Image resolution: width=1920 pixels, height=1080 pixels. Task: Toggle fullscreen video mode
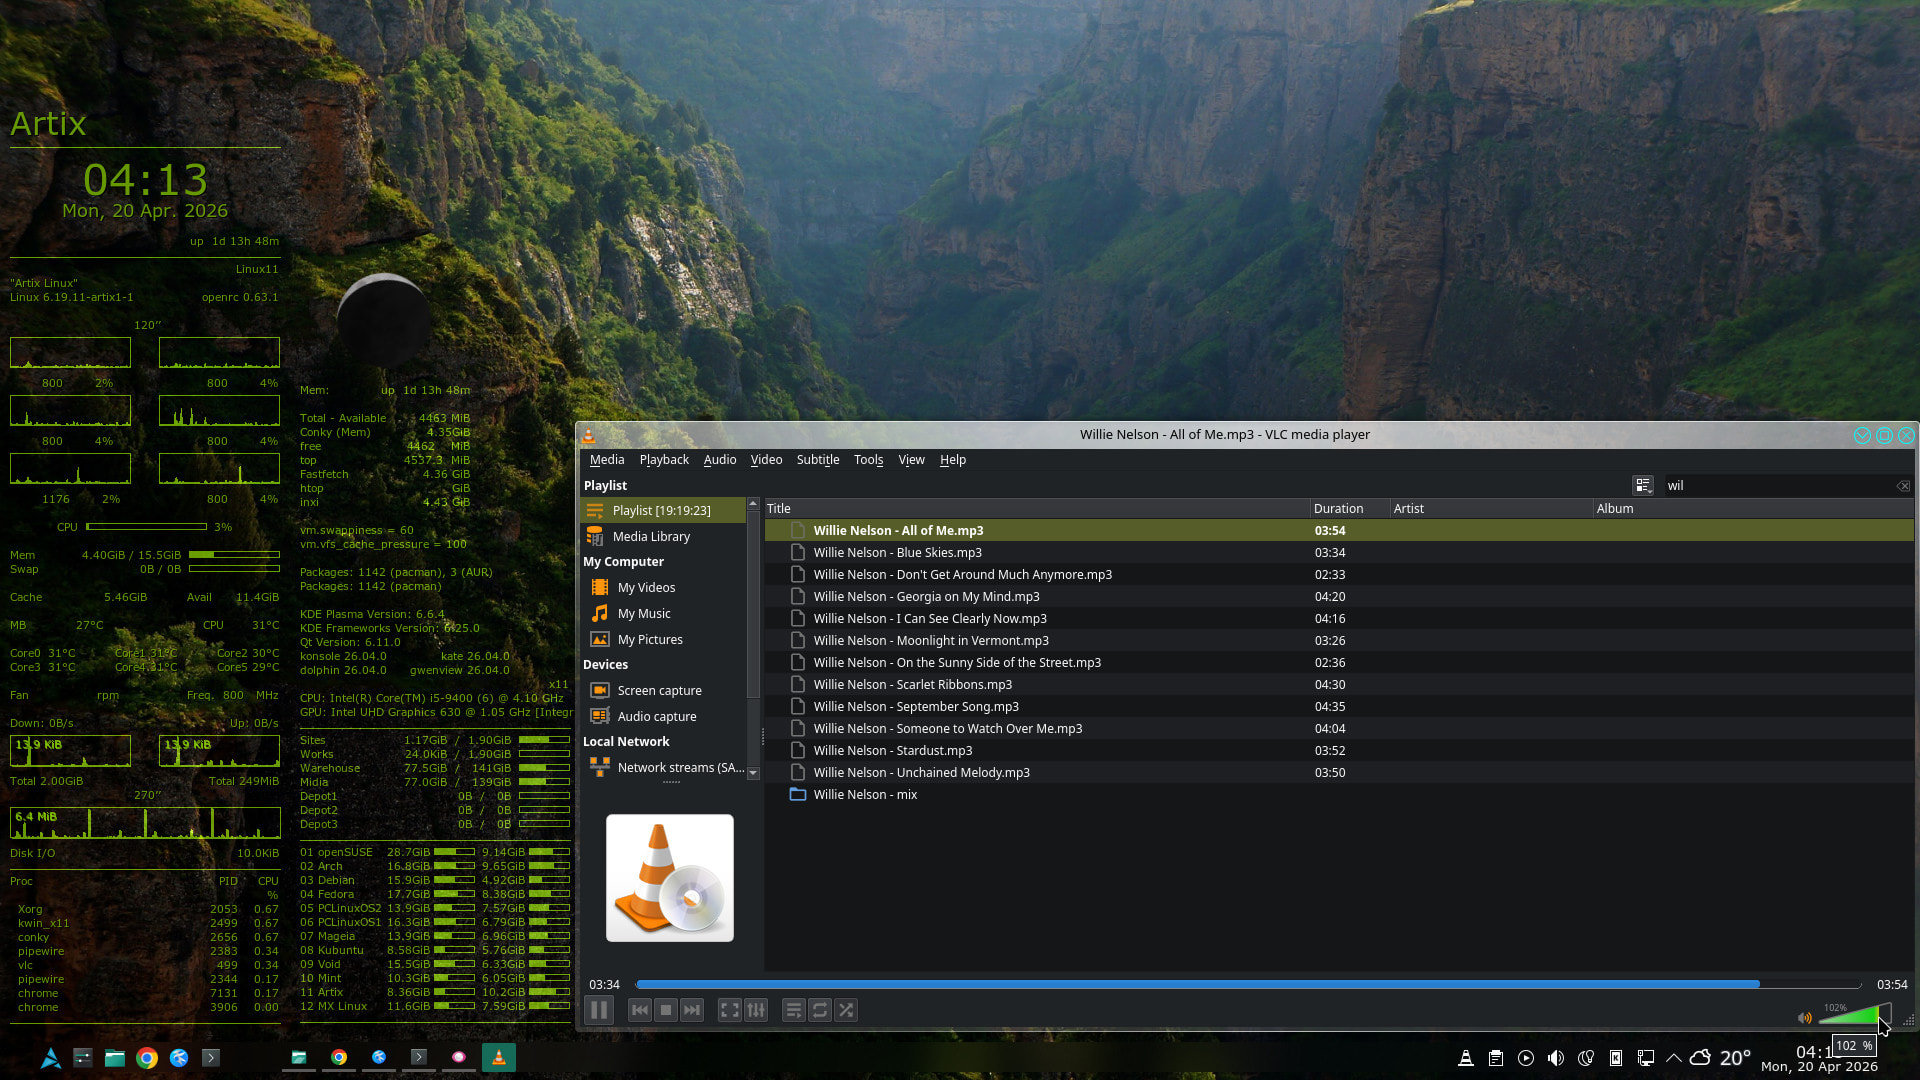[730, 1010]
